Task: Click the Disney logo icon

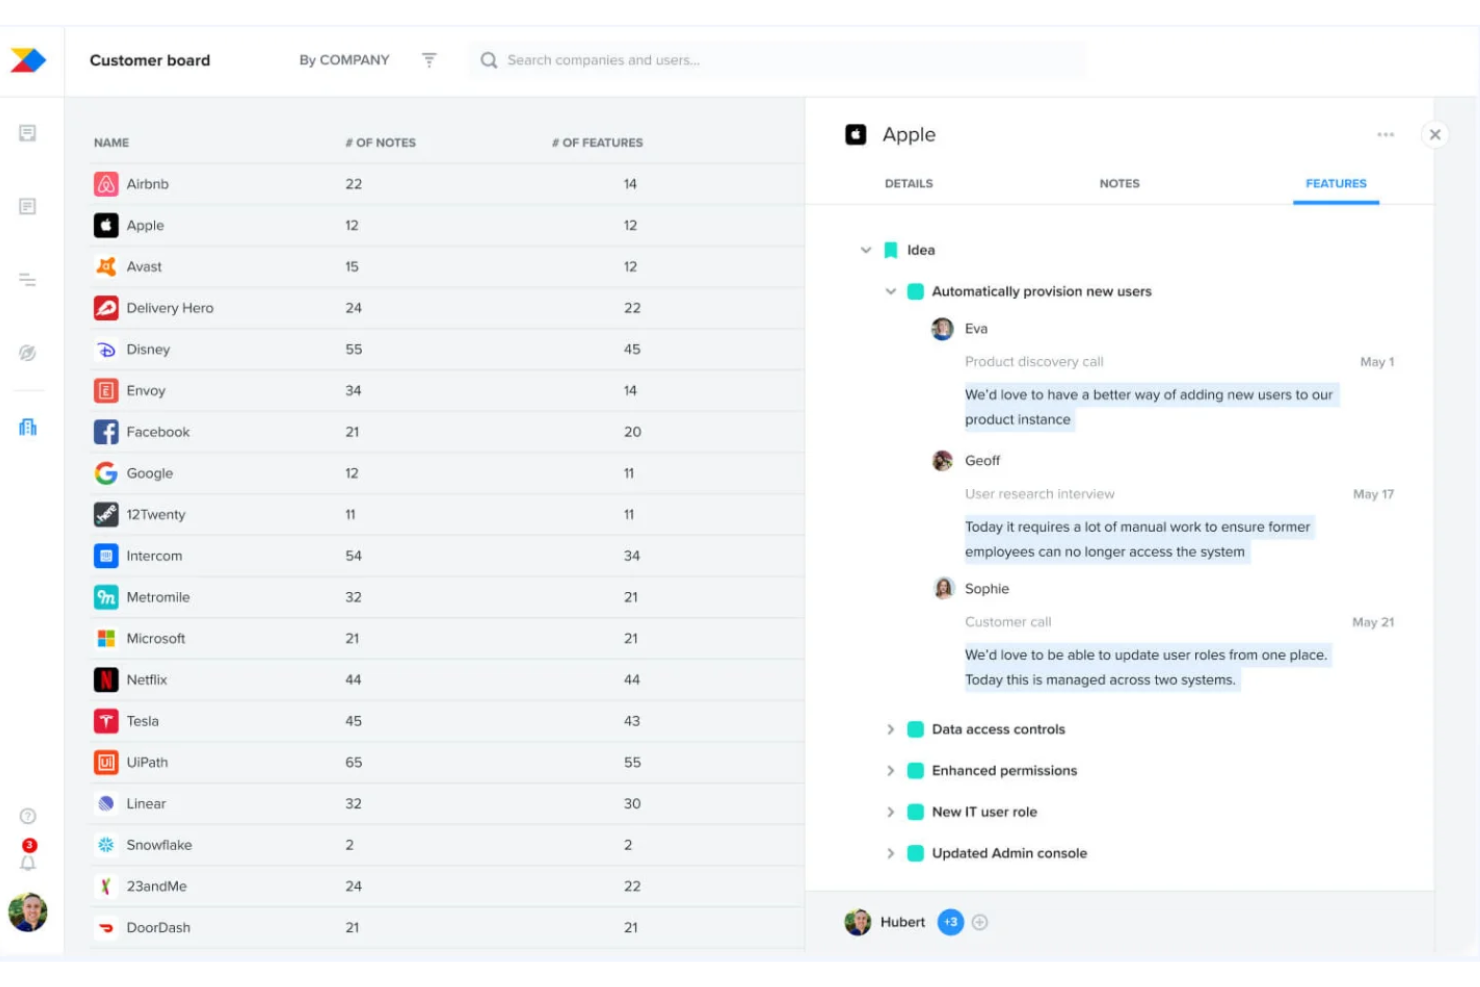Action: [x=106, y=349]
